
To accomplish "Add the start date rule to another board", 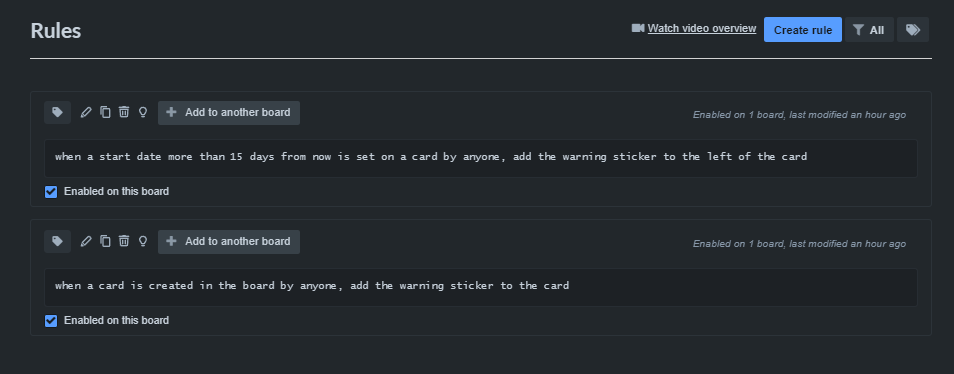I will point(229,113).
